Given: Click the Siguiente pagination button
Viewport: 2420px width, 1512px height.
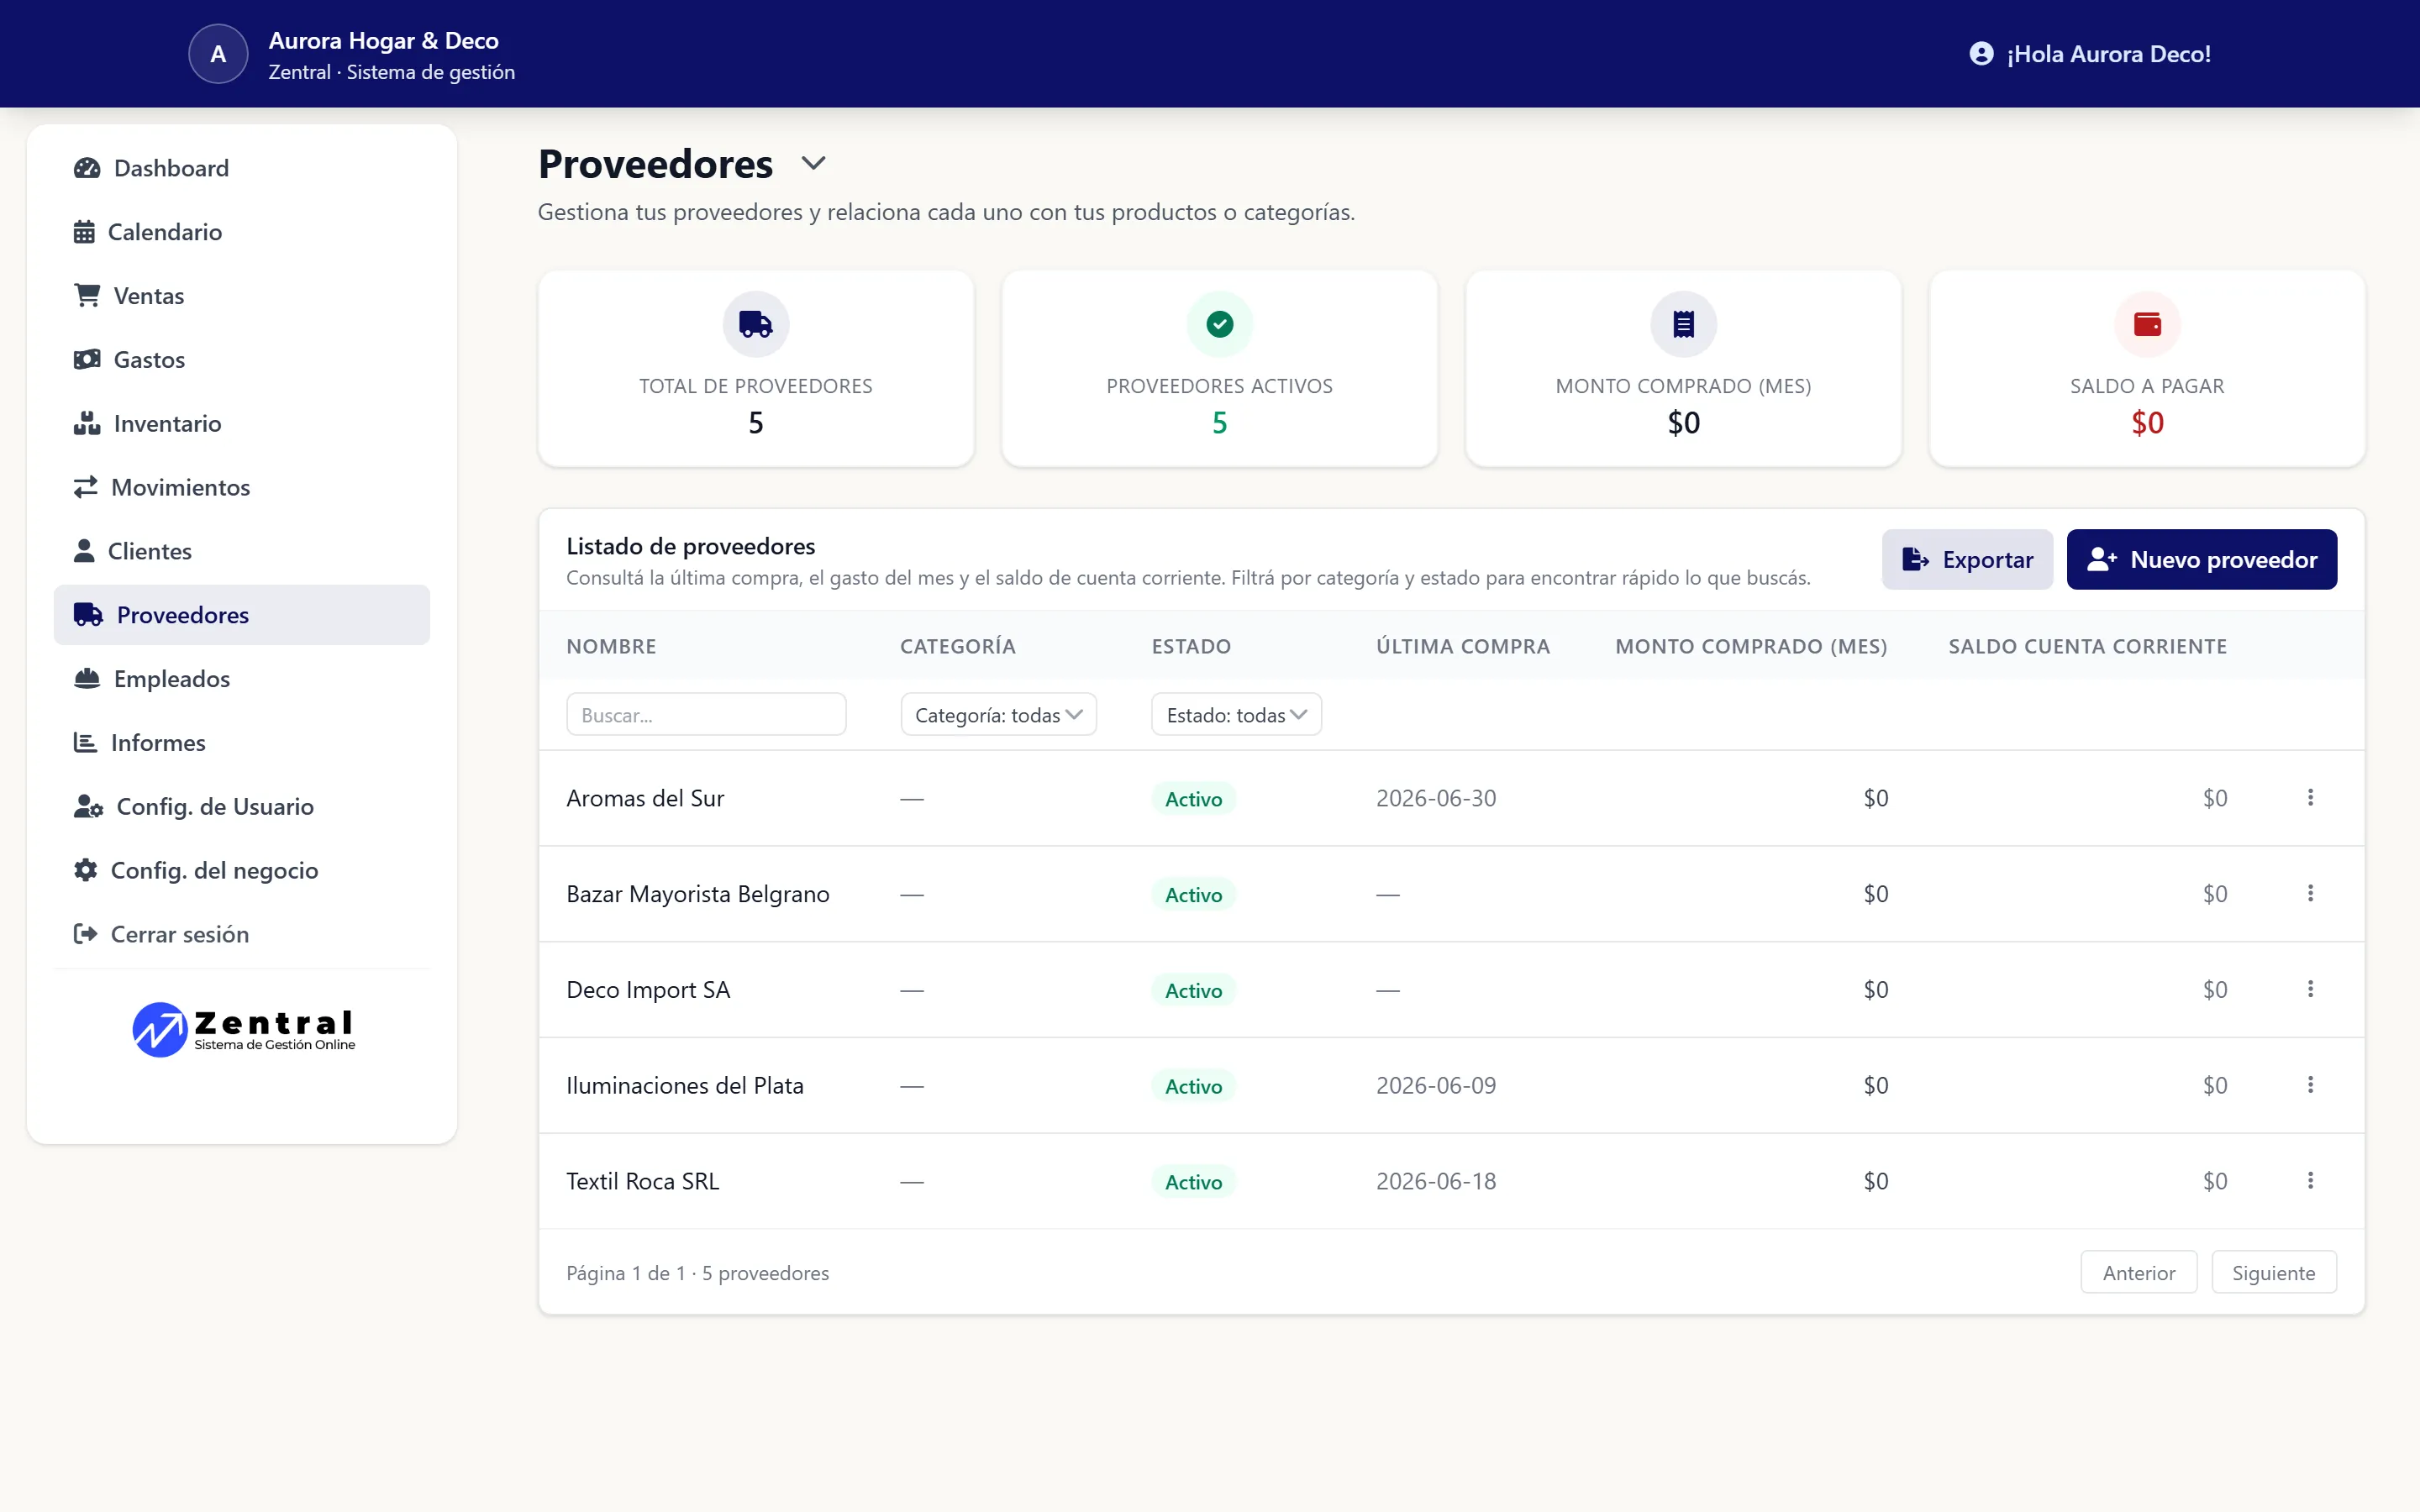Looking at the screenshot, I should pyautogui.click(x=2273, y=1272).
